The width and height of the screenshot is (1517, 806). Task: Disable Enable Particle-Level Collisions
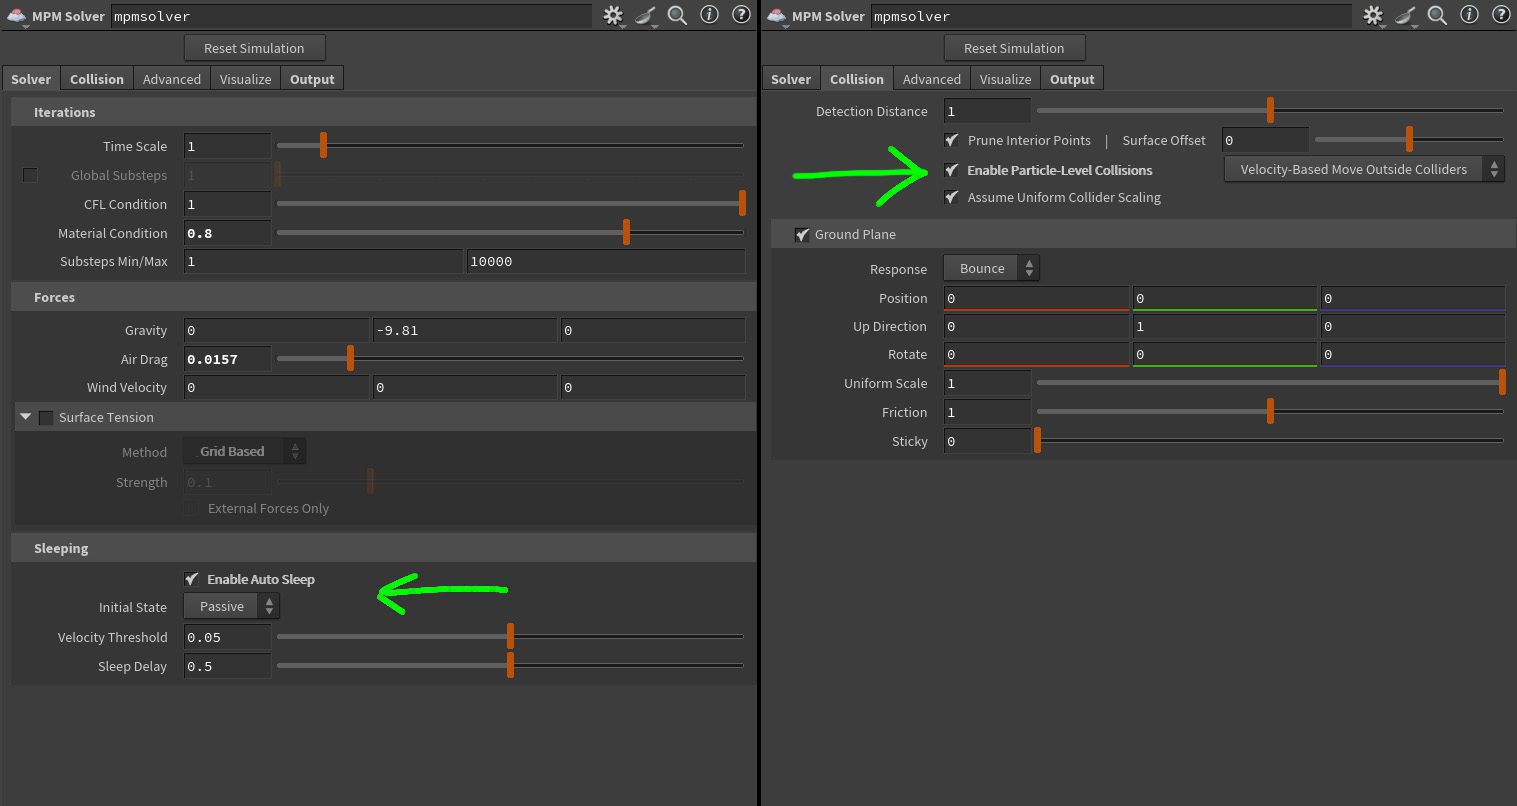pyautogui.click(x=951, y=170)
